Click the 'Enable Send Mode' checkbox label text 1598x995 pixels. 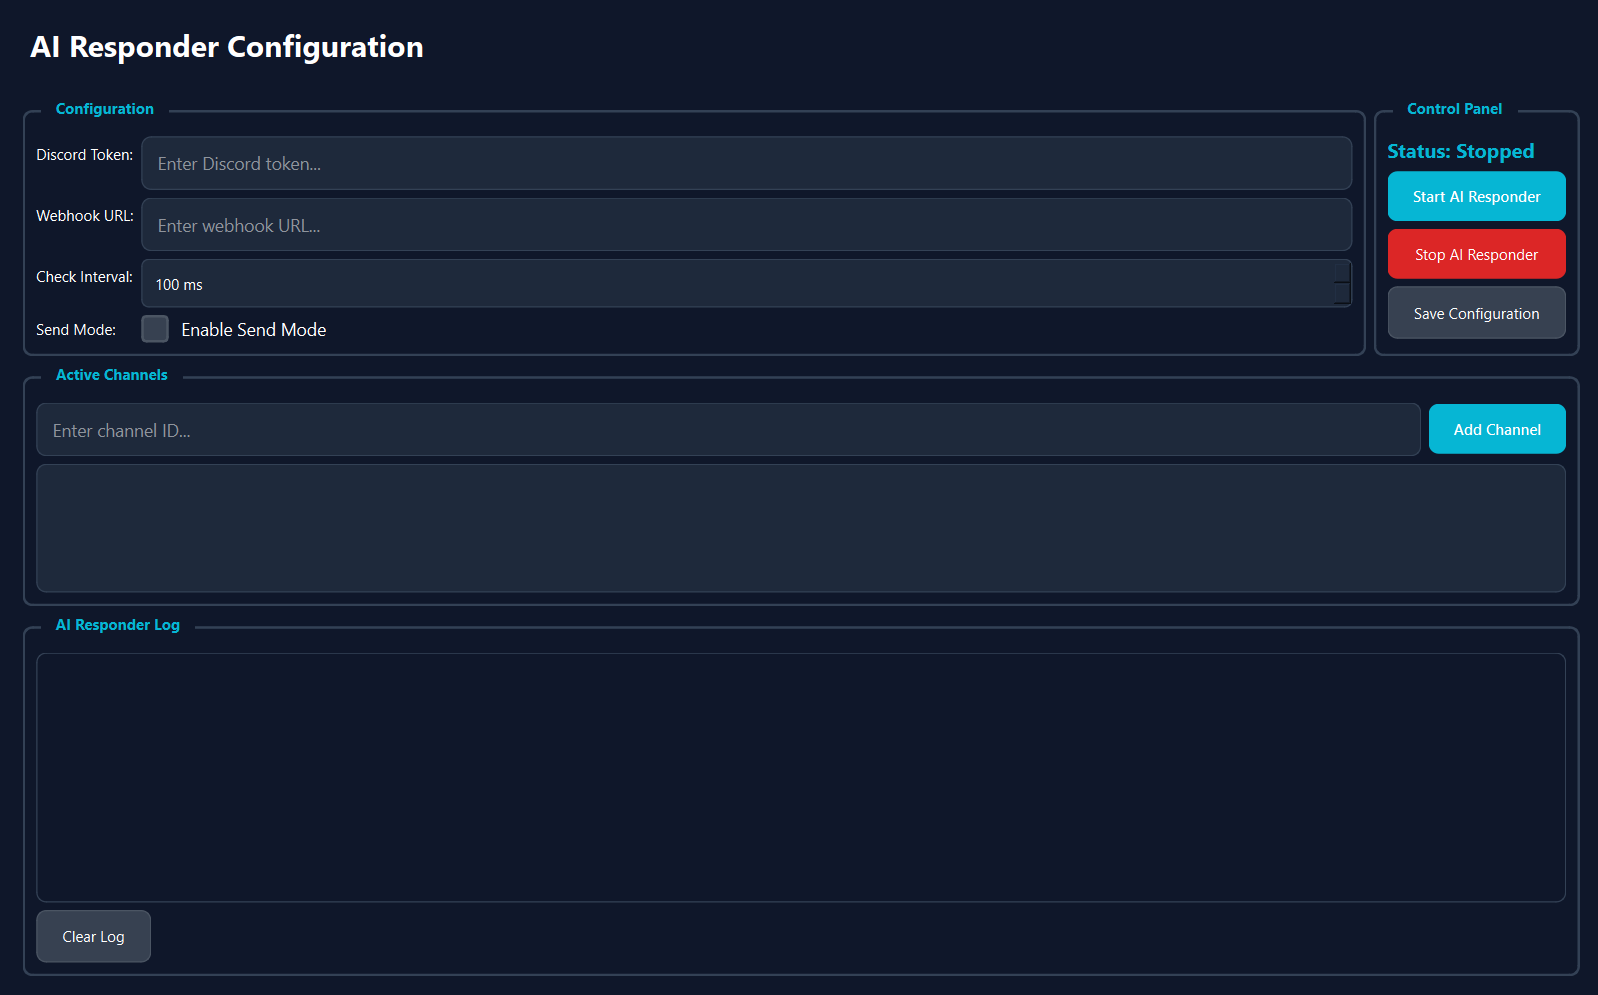coord(254,330)
